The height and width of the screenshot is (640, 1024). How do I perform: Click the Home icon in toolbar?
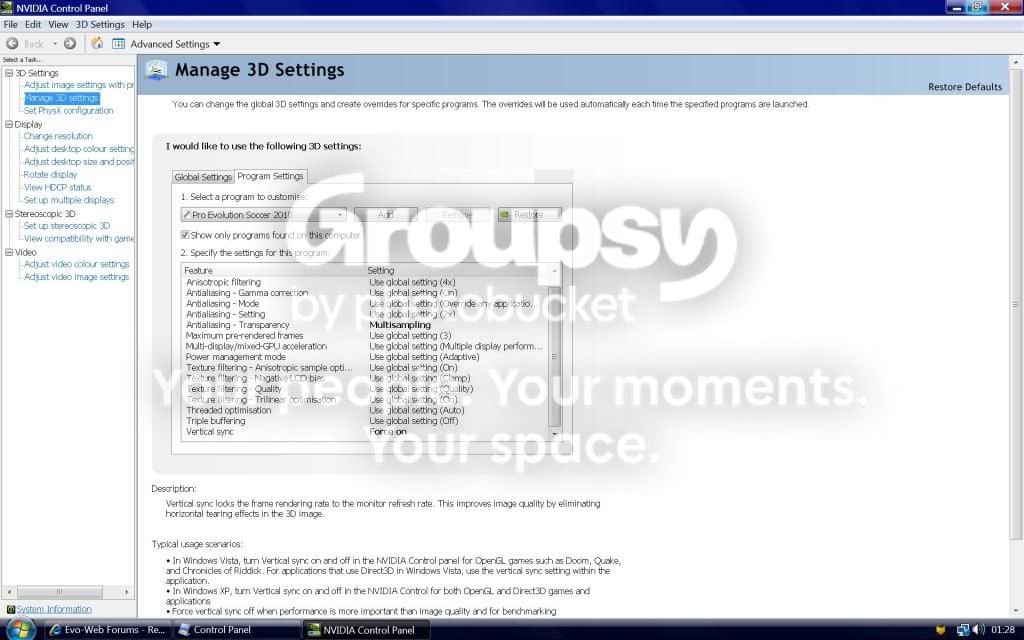(x=97, y=43)
